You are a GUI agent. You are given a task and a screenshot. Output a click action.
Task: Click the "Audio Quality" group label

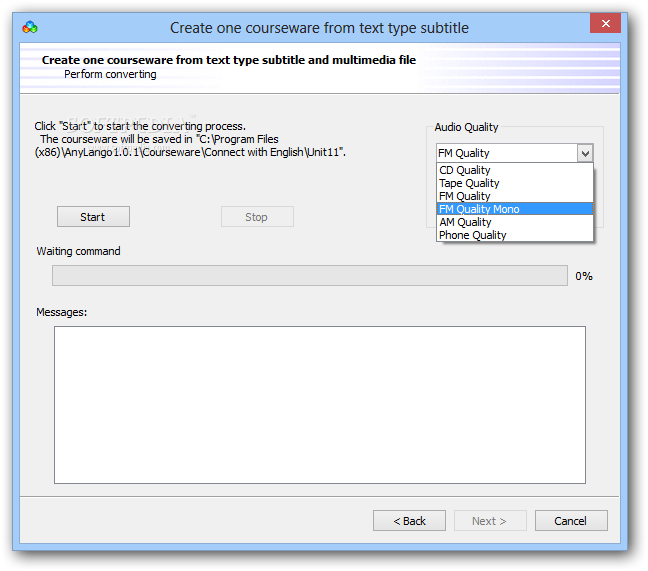(466, 127)
